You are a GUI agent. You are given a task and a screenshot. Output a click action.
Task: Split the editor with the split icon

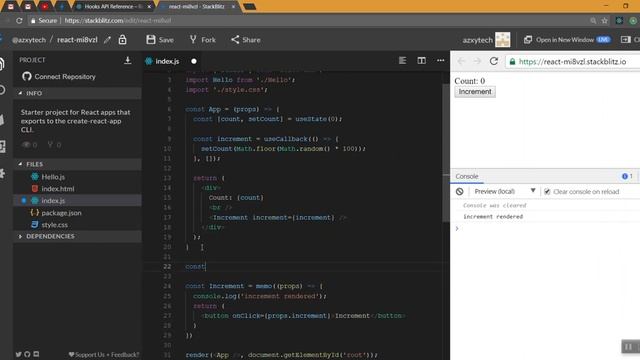[x=422, y=61]
